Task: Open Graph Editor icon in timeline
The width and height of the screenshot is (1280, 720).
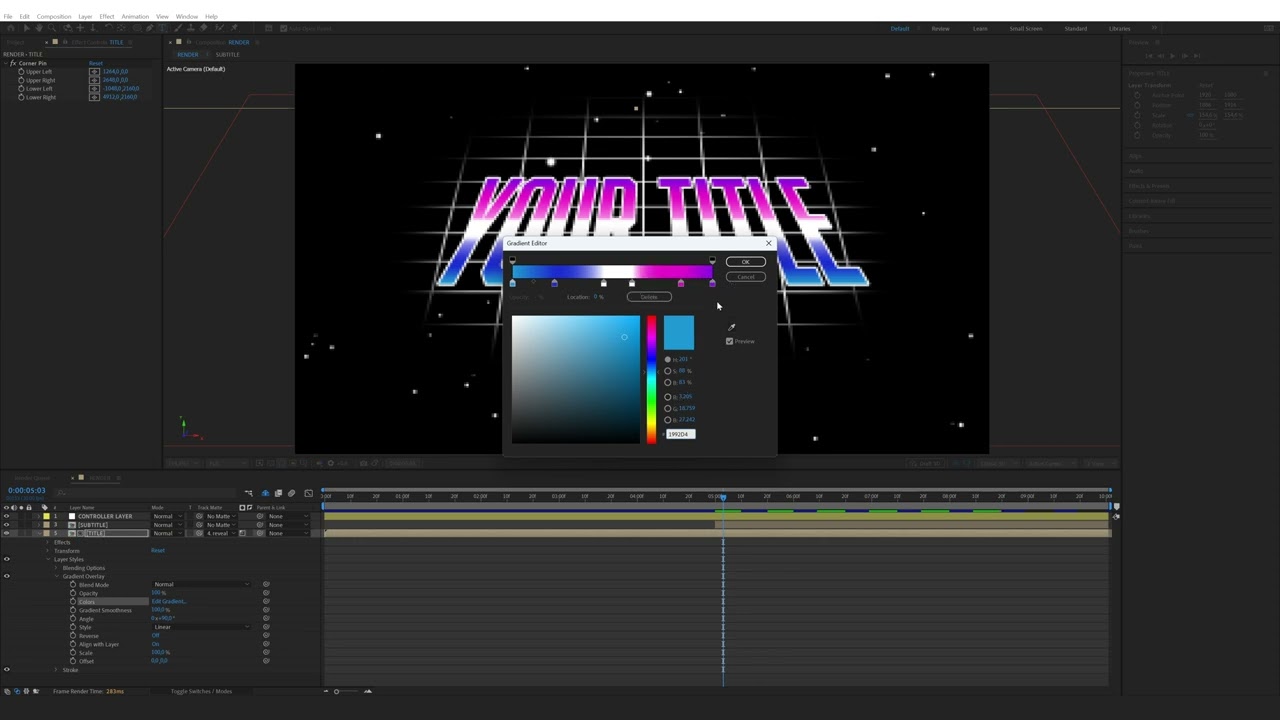Action: pos(308,493)
